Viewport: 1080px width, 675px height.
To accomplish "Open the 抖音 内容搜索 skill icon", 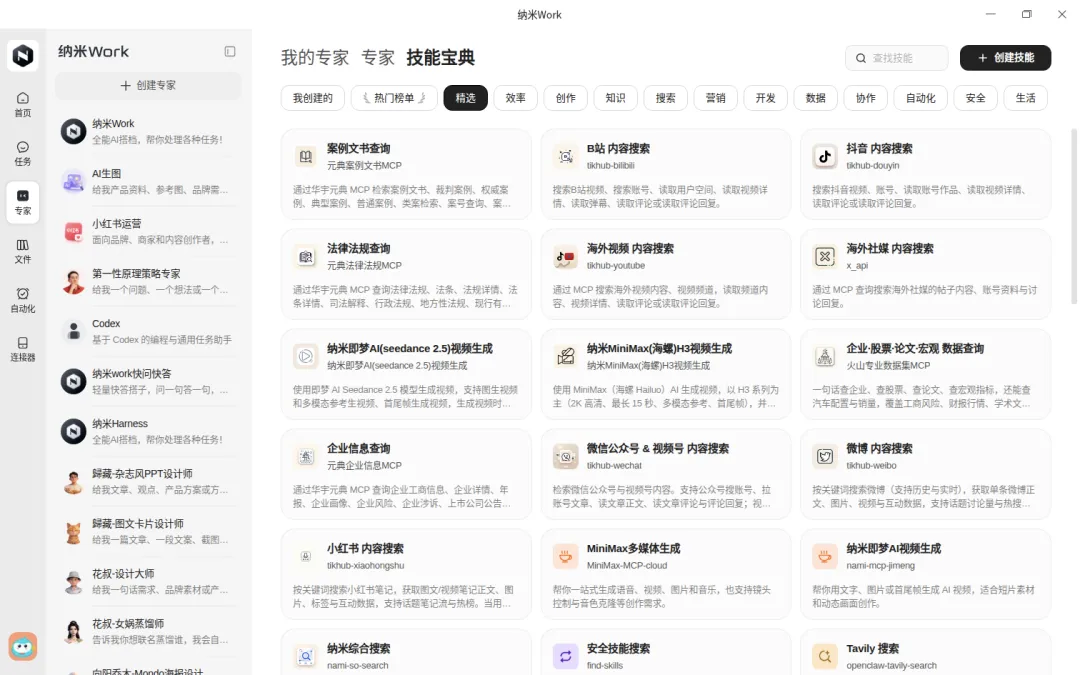I will 824,156.
